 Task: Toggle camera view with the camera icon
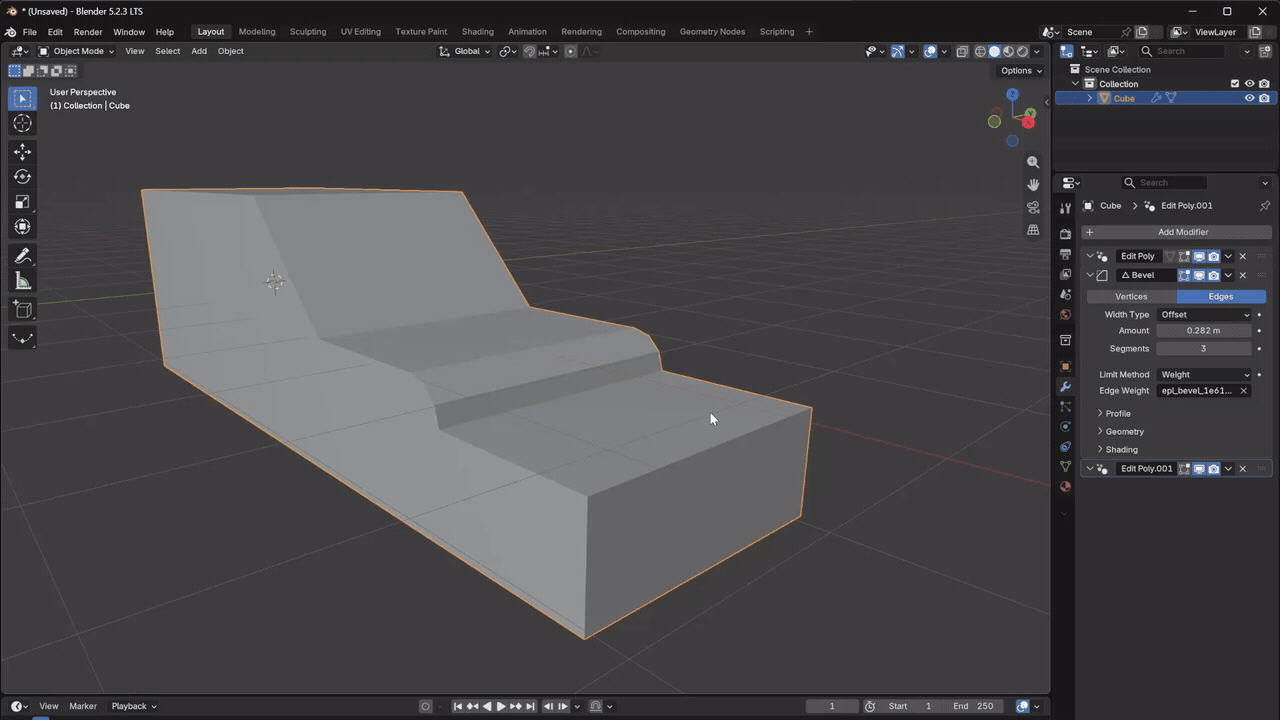click(1033, 208)
